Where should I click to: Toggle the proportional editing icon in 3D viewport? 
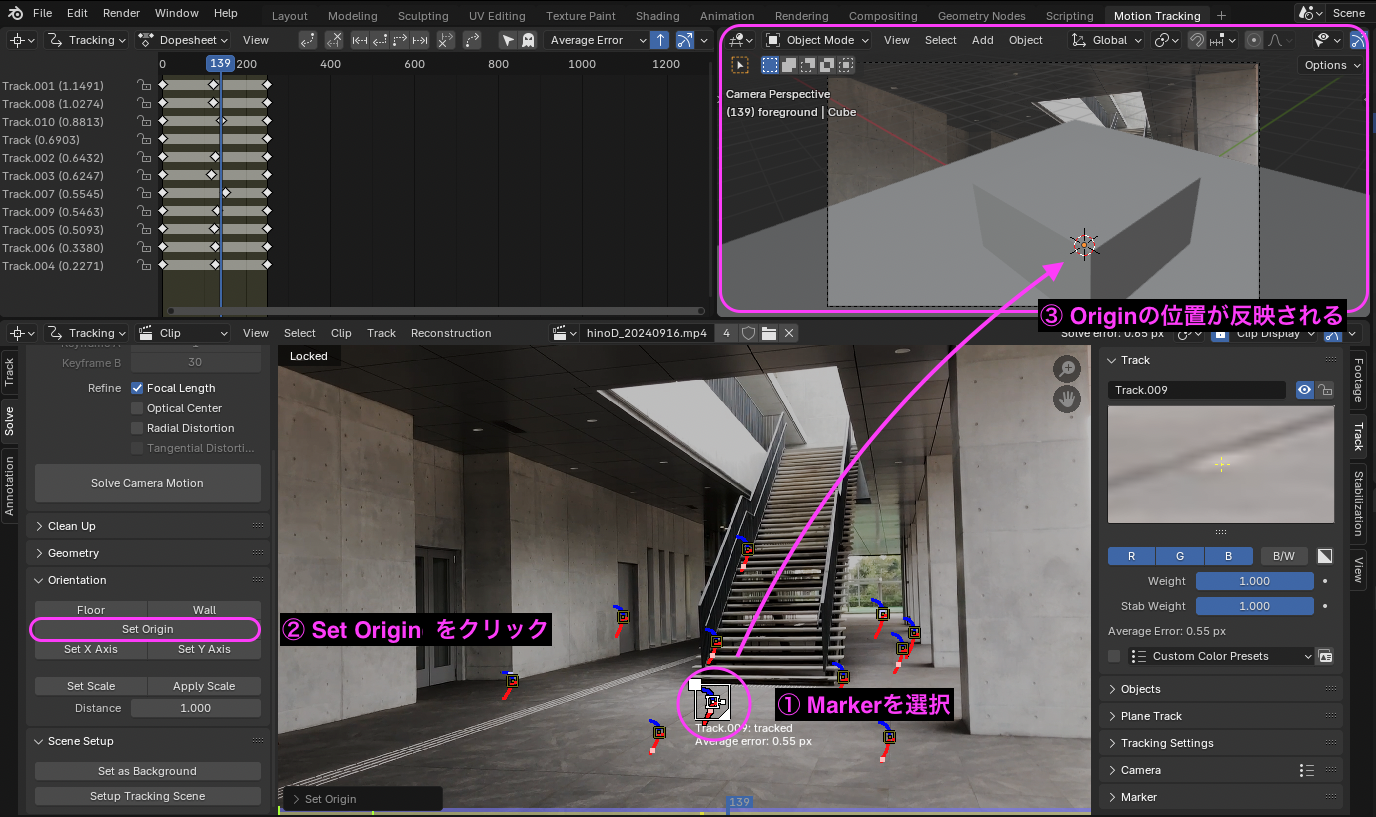click(1253, 40)
